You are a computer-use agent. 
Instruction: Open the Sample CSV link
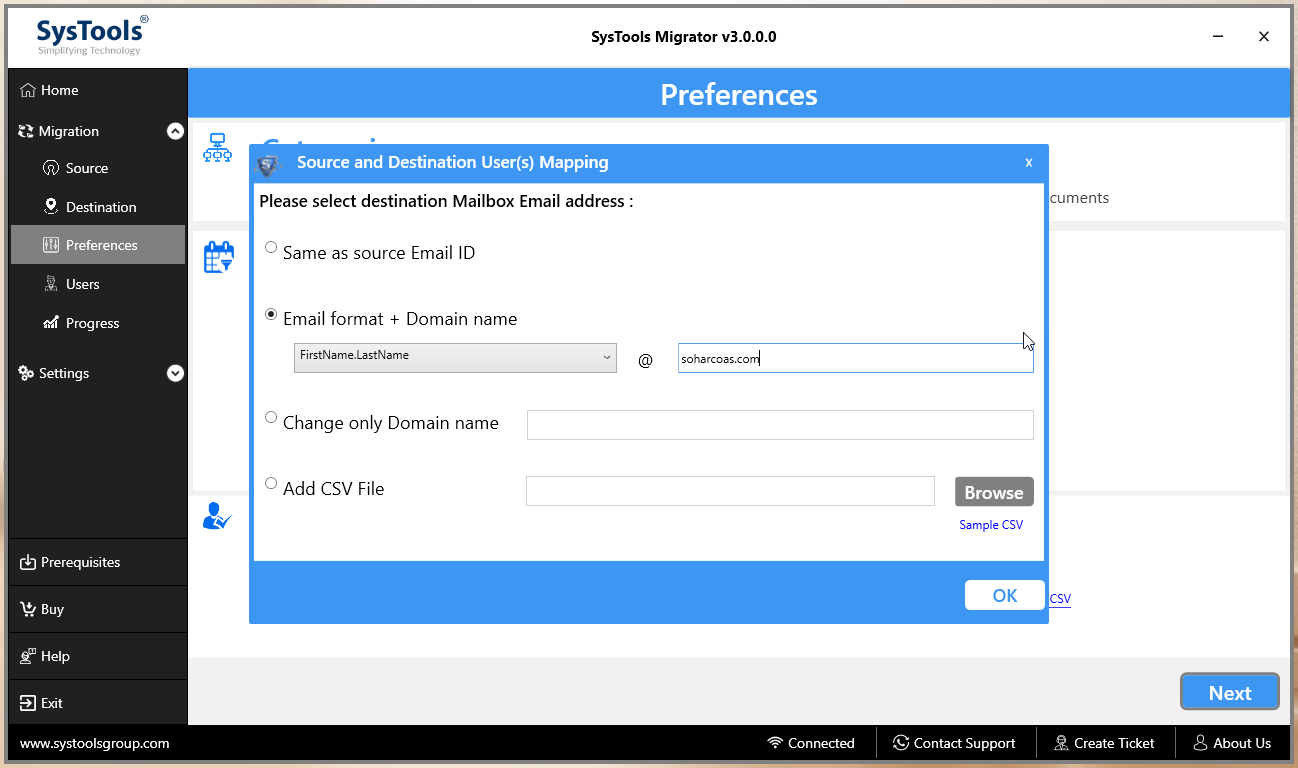(991, 525)
